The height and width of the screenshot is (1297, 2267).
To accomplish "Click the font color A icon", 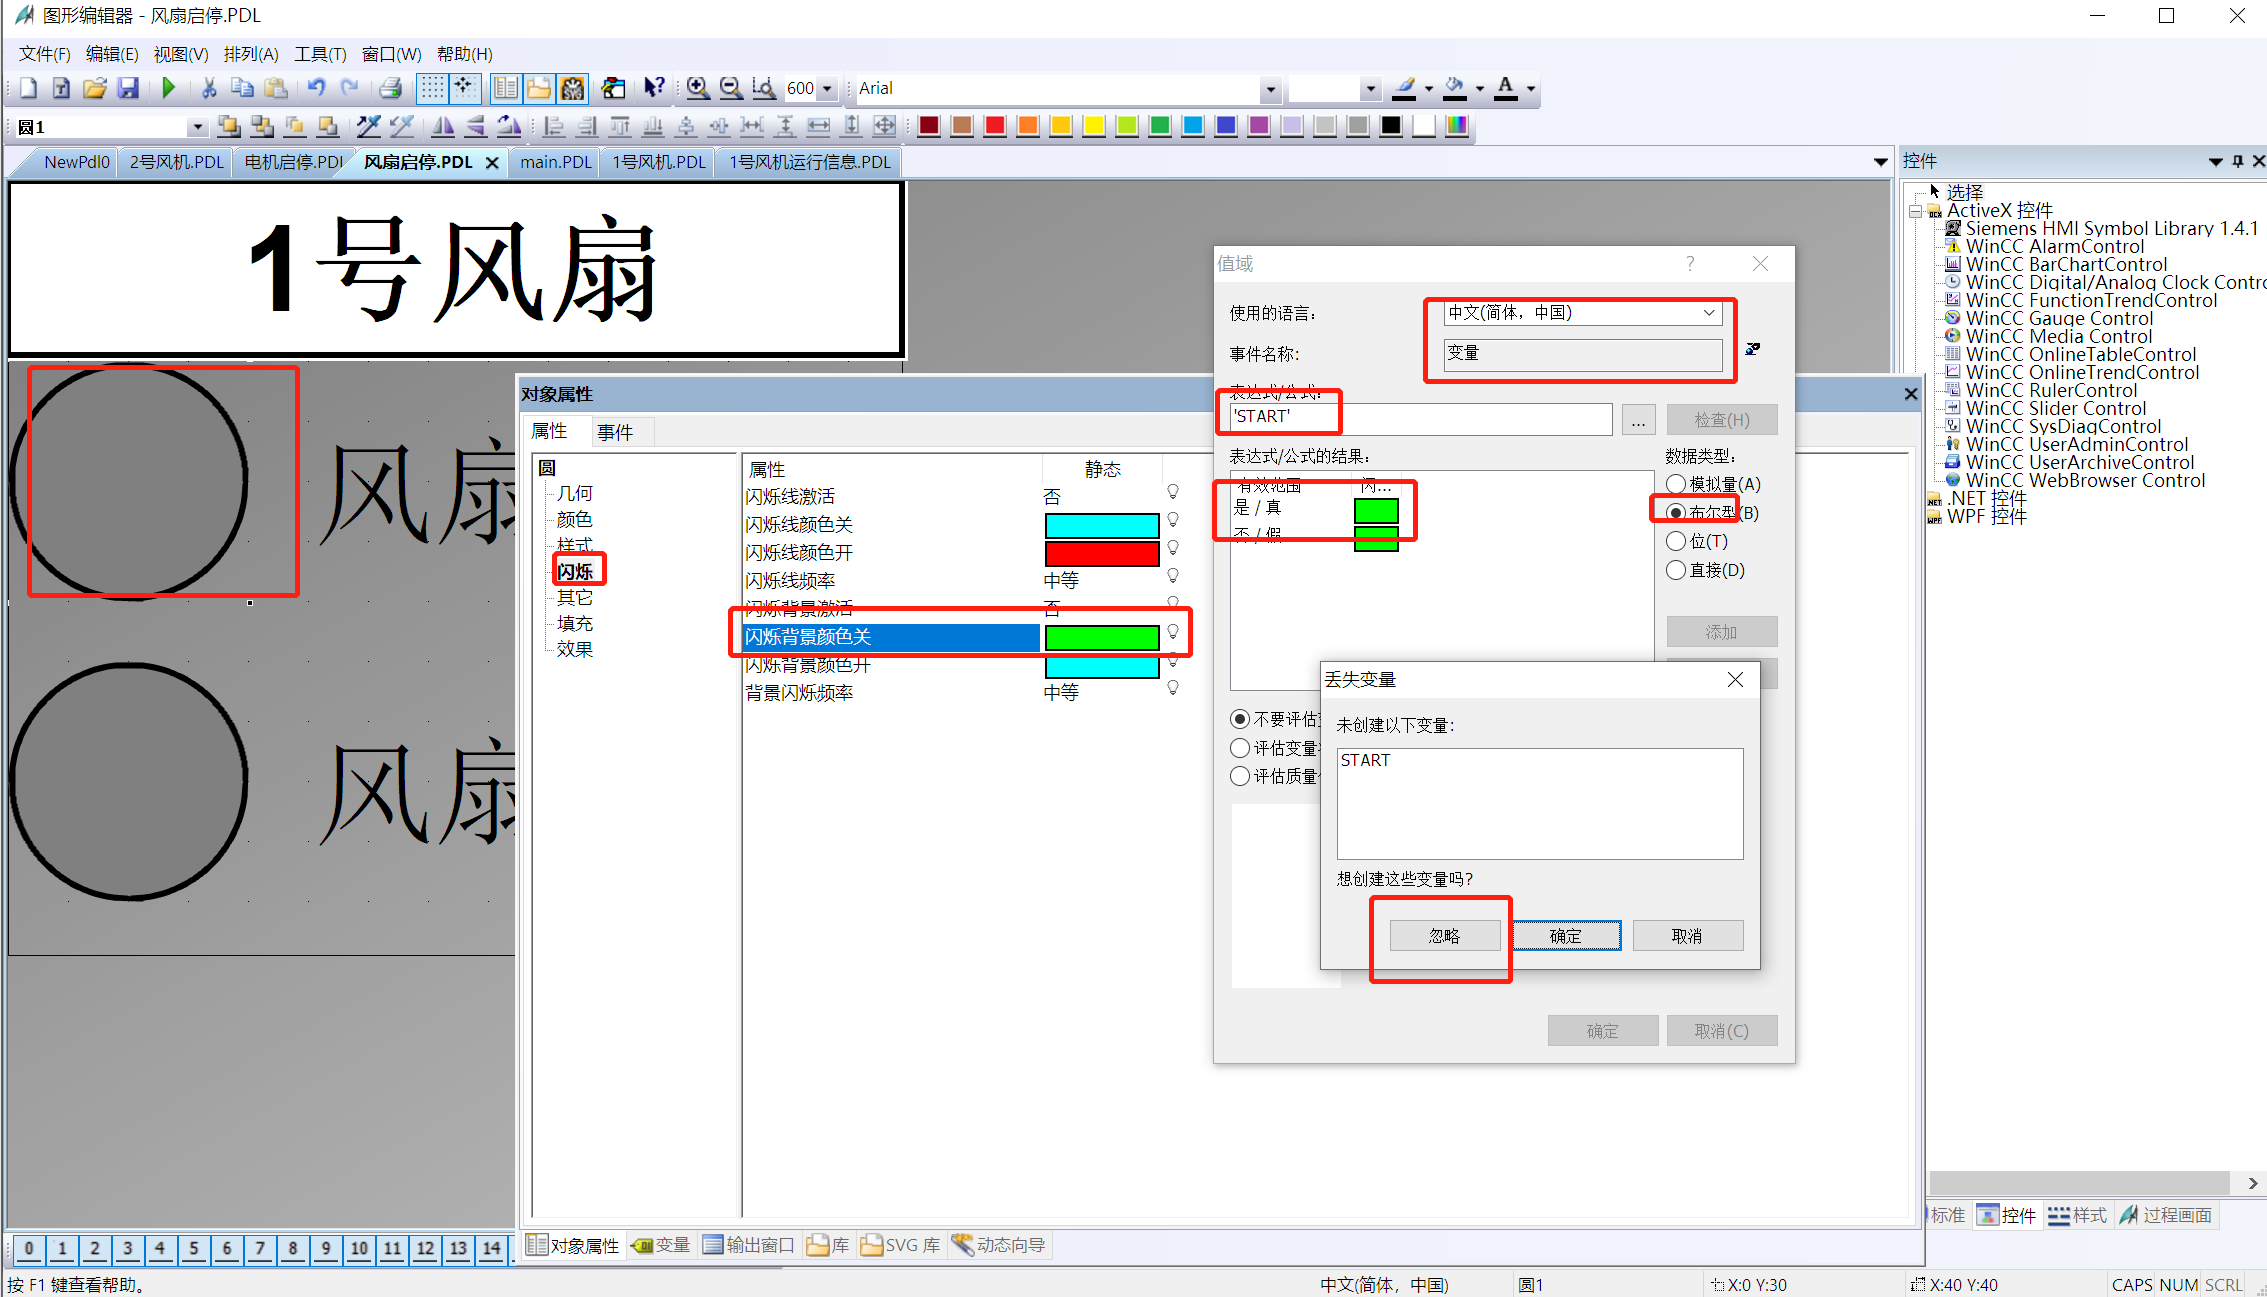I will pos(1506,88).
